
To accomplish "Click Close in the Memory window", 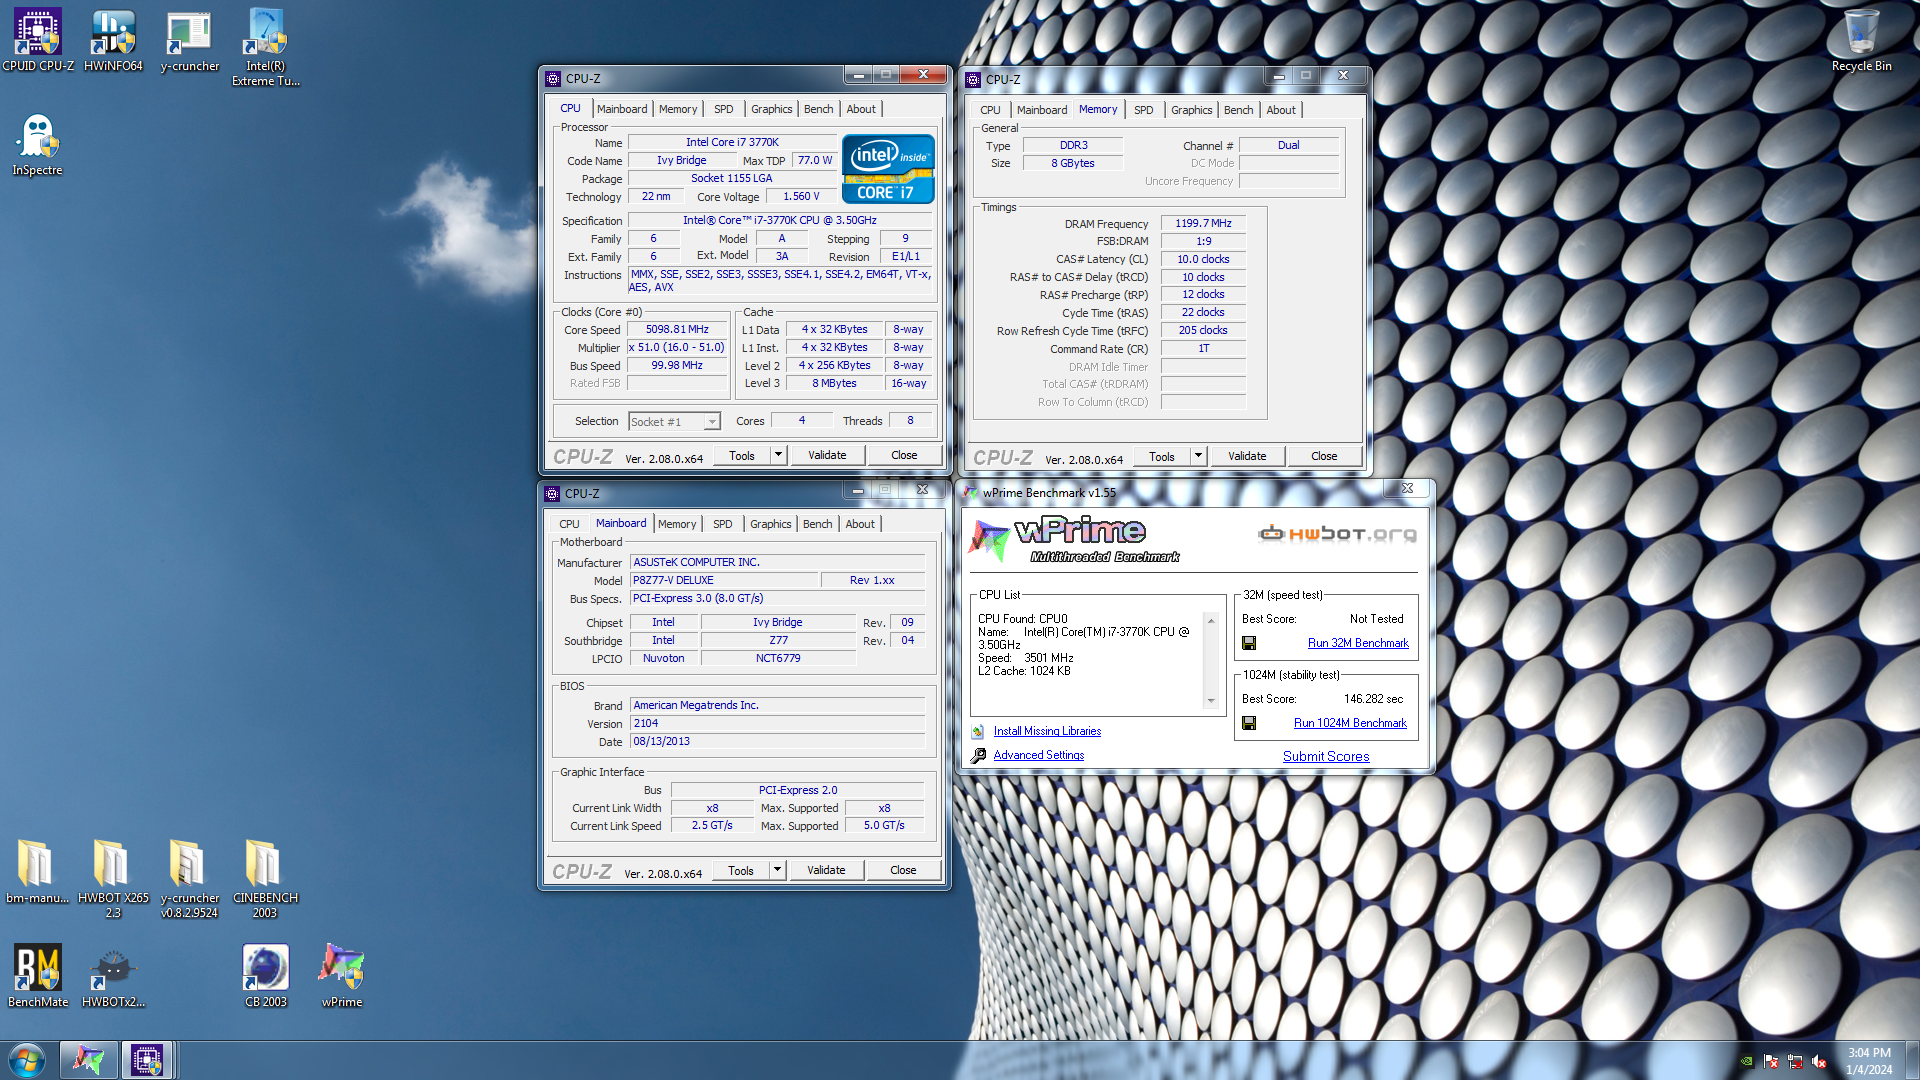I will point(1324,456).
